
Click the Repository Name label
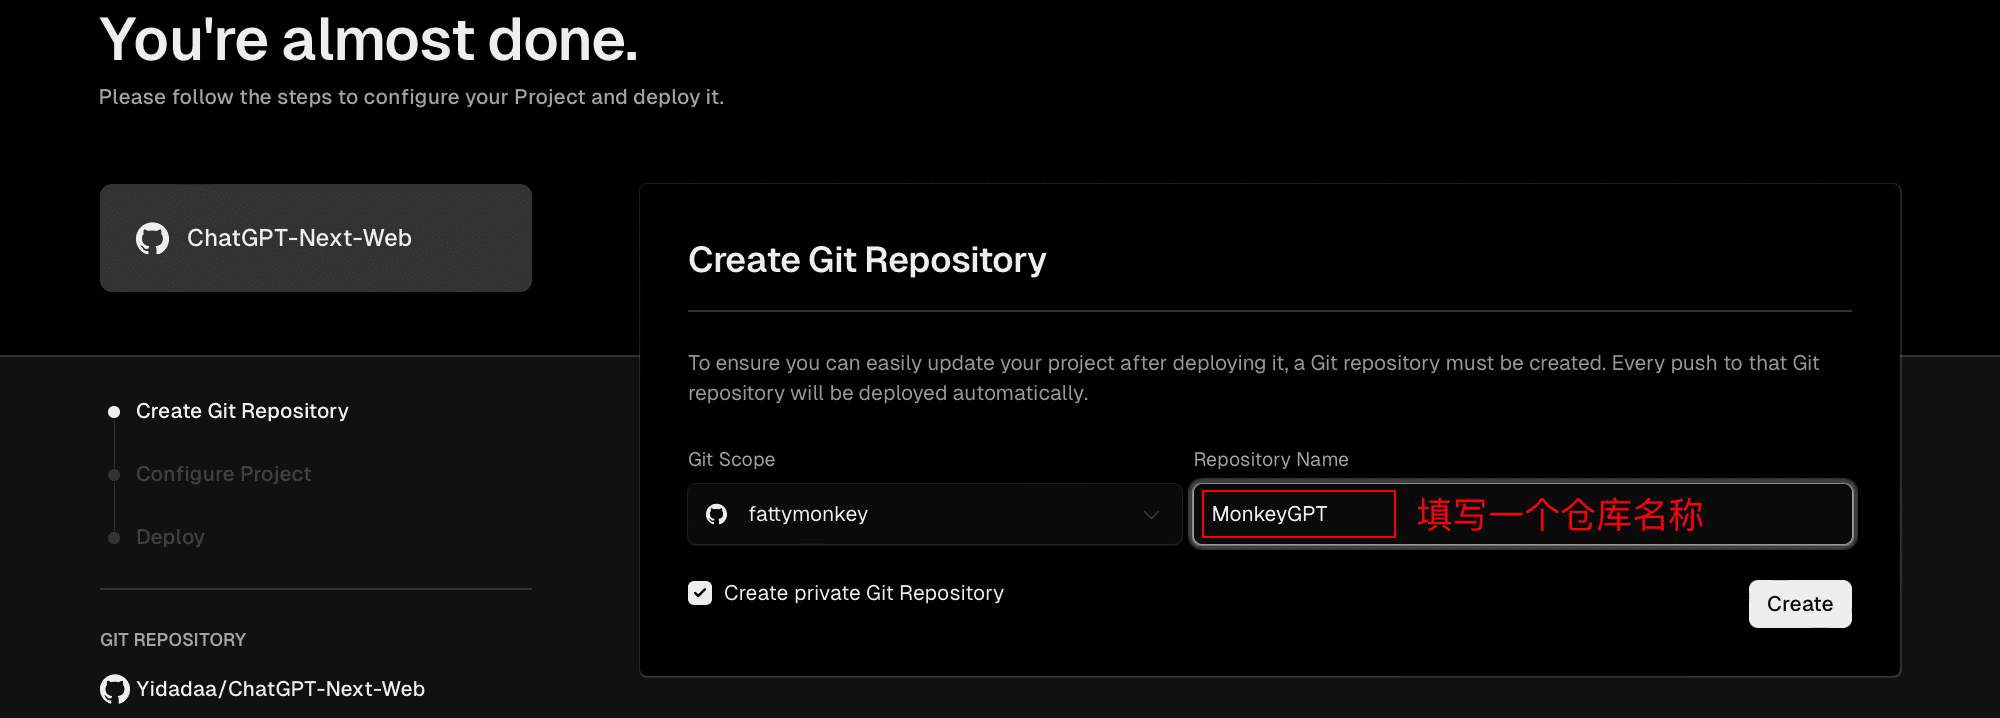(1271, 459)
